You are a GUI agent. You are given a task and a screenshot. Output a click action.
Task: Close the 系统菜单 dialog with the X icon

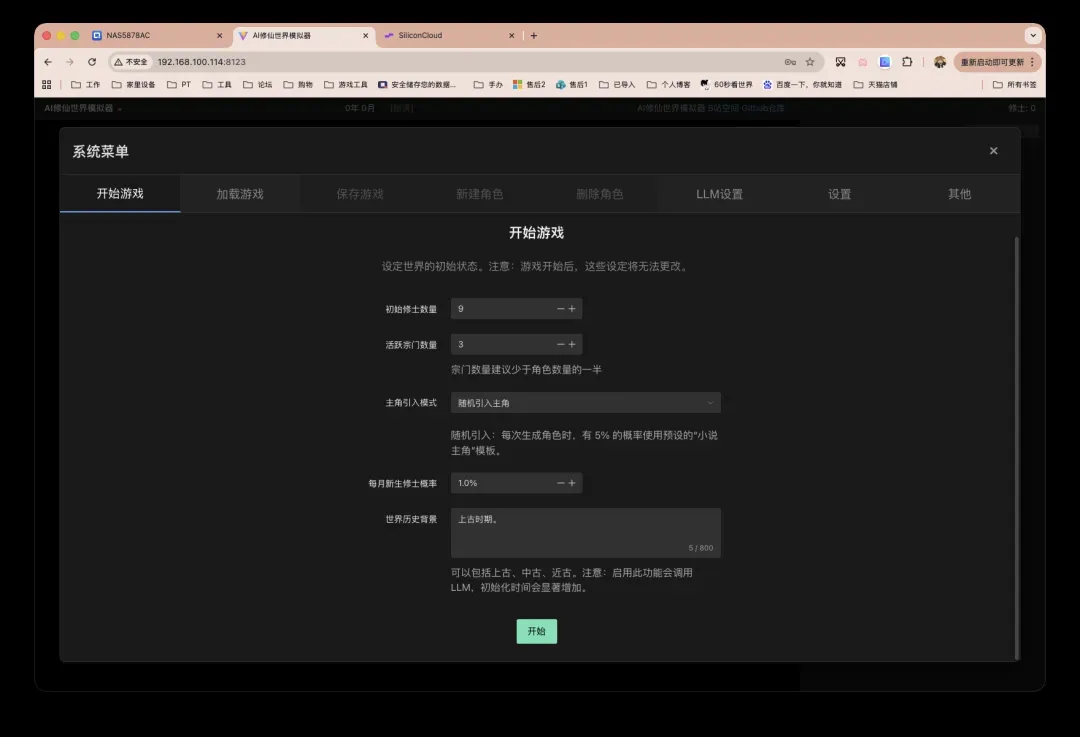993,151
